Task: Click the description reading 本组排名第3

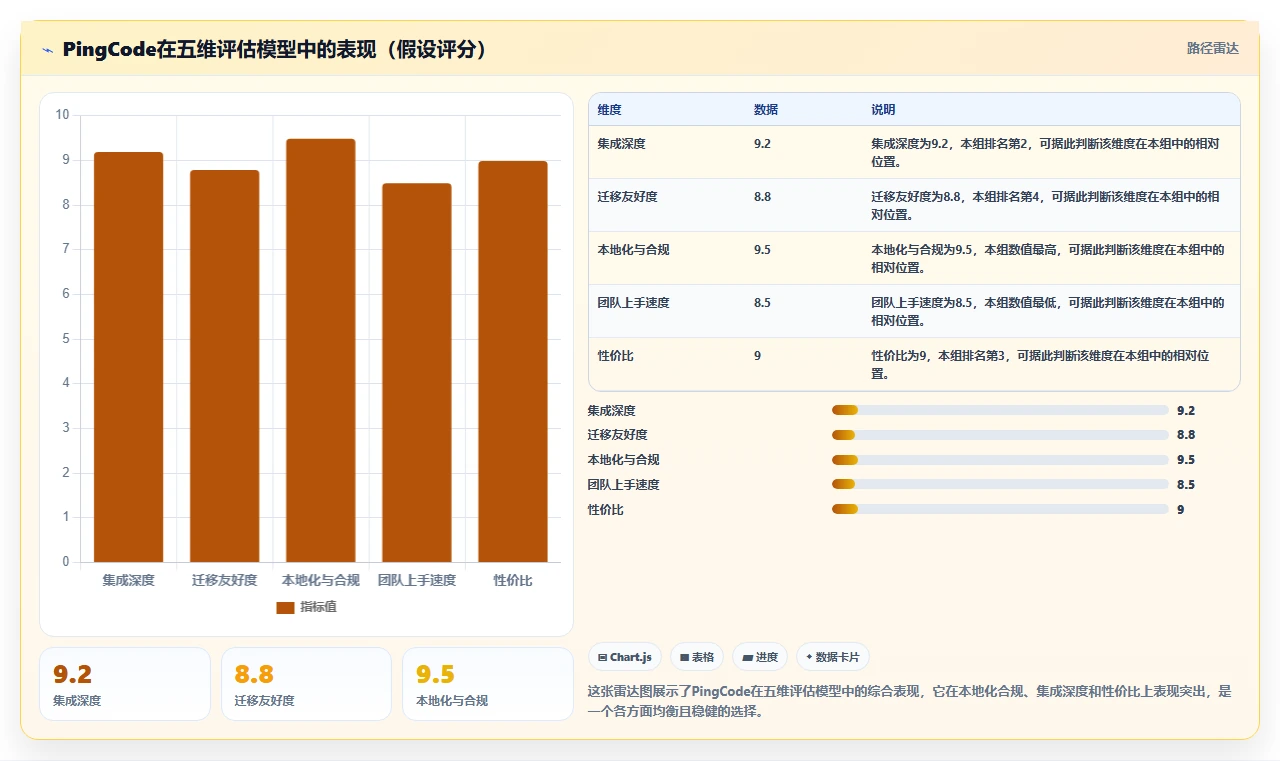Action: tap(1041, 364)
